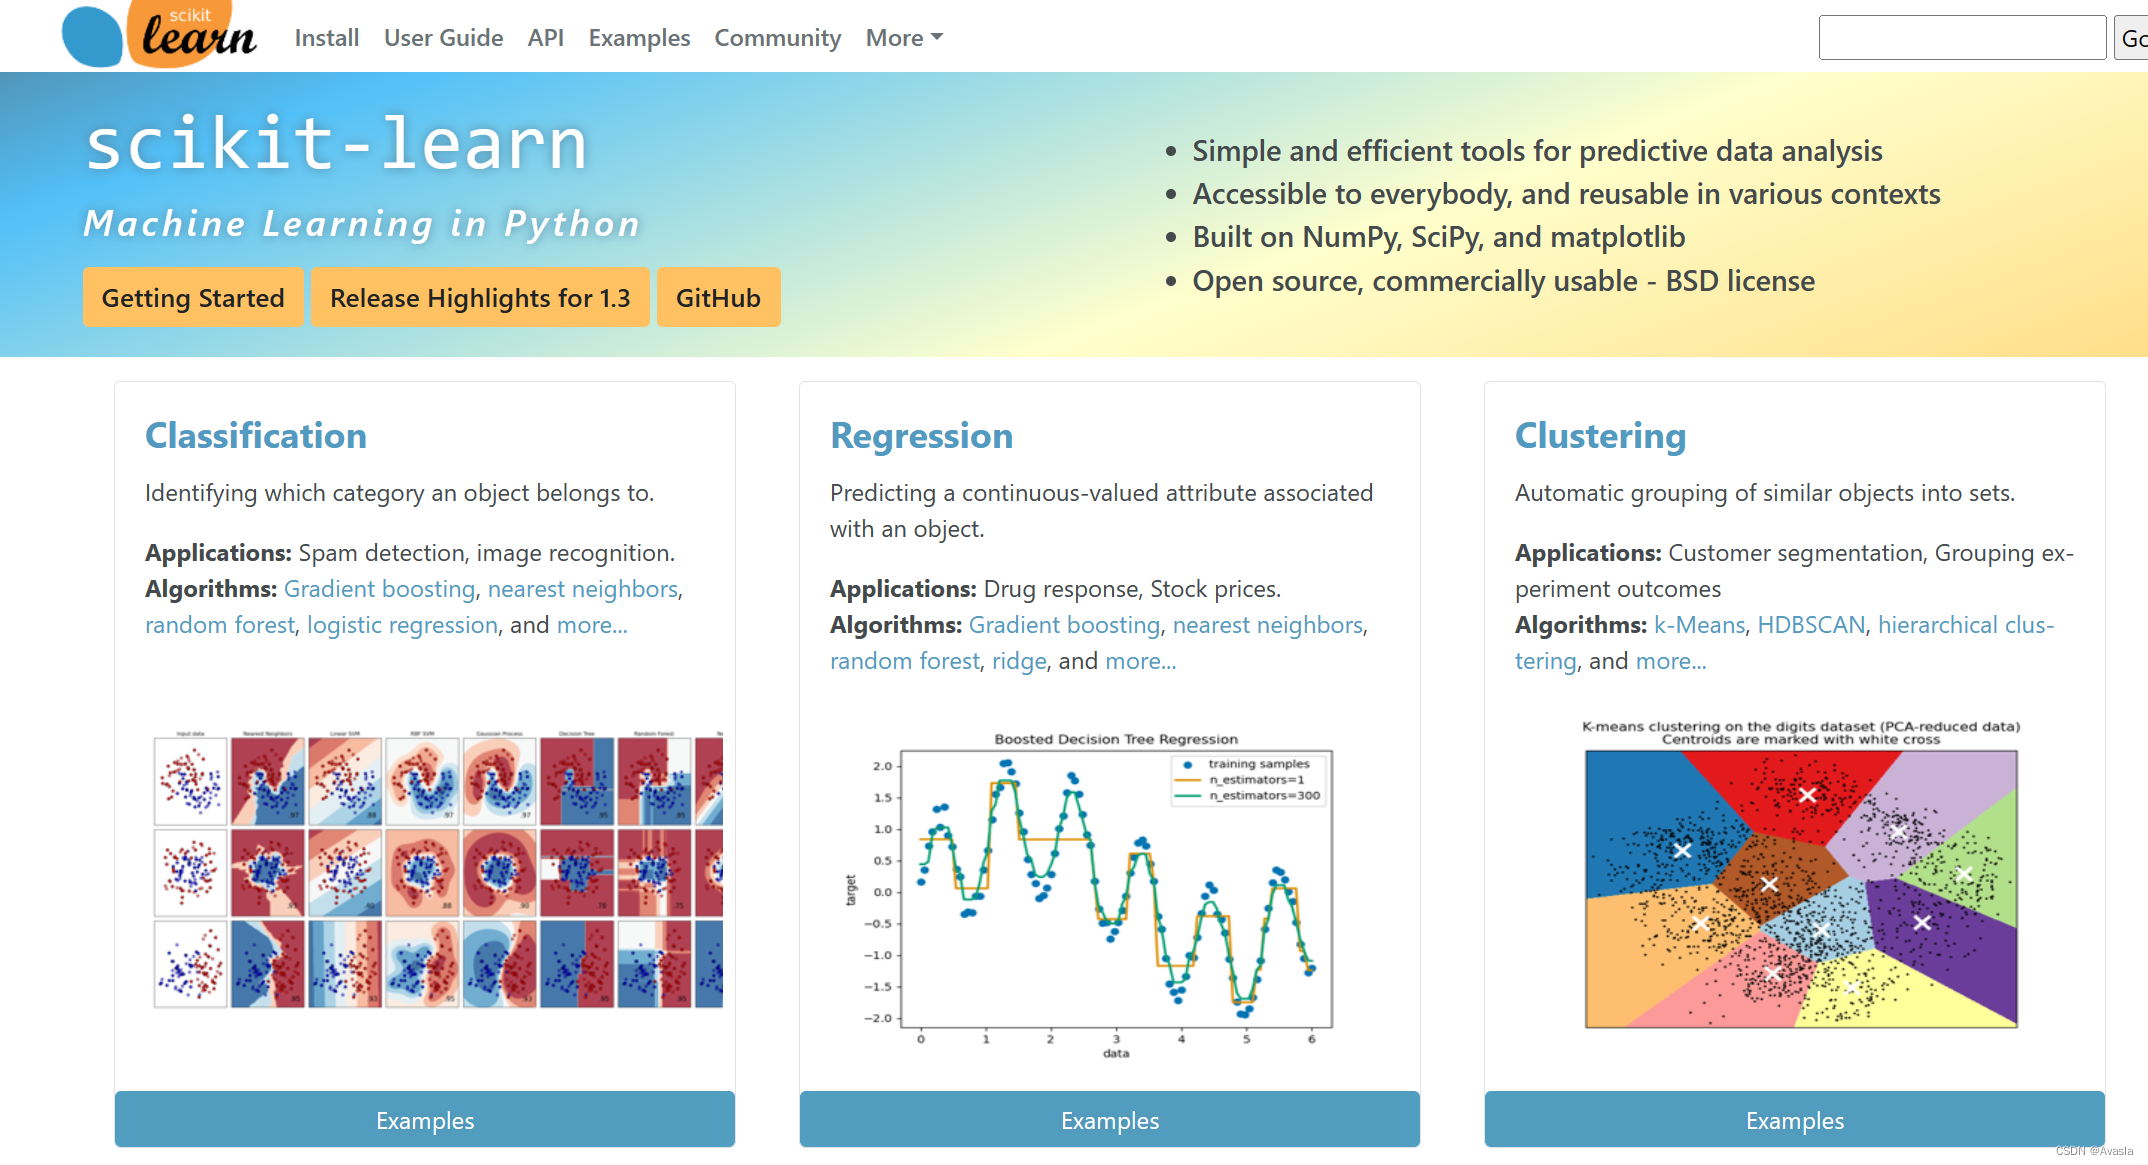
Task: Click the Community menu item
Action: coord(774,37)
